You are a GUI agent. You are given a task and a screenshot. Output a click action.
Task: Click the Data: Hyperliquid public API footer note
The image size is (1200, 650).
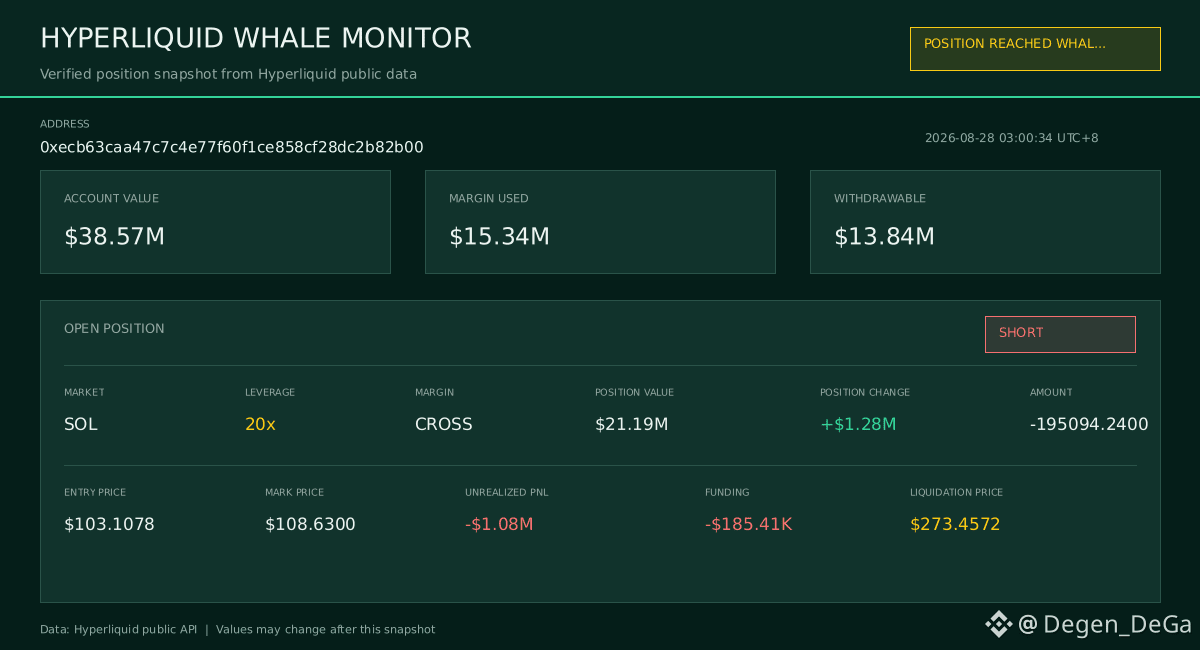(x=119, y=630)
